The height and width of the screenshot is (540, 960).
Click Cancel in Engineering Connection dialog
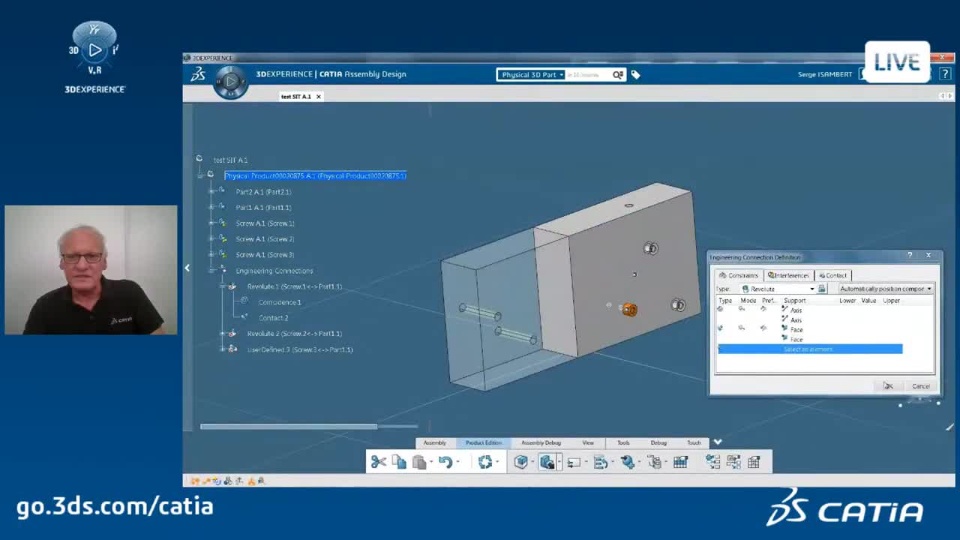[x=920, y=386]
